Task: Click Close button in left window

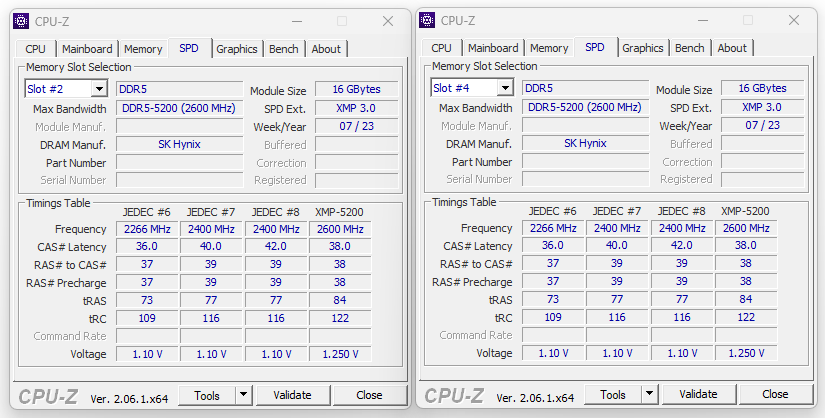Action: [x=369, y=395]
